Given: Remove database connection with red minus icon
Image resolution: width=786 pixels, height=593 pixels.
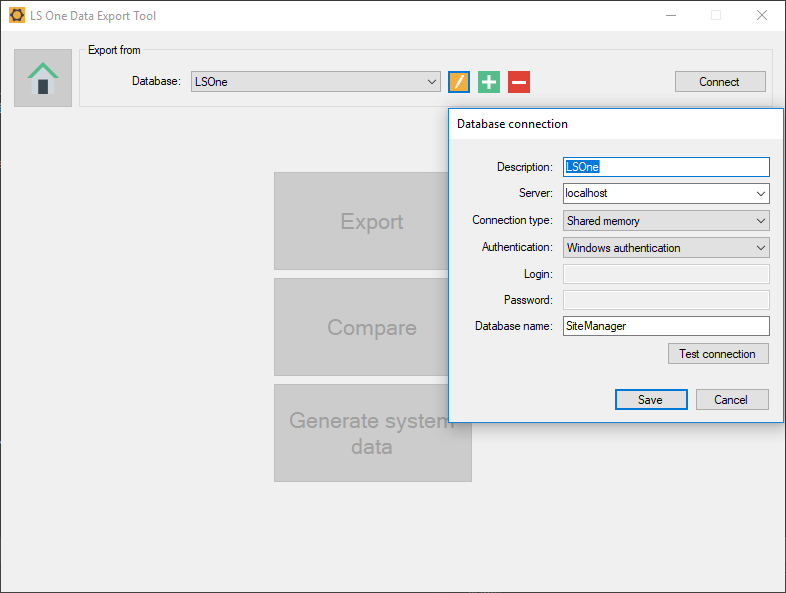Looking at the screenshot, I should 519,82.
